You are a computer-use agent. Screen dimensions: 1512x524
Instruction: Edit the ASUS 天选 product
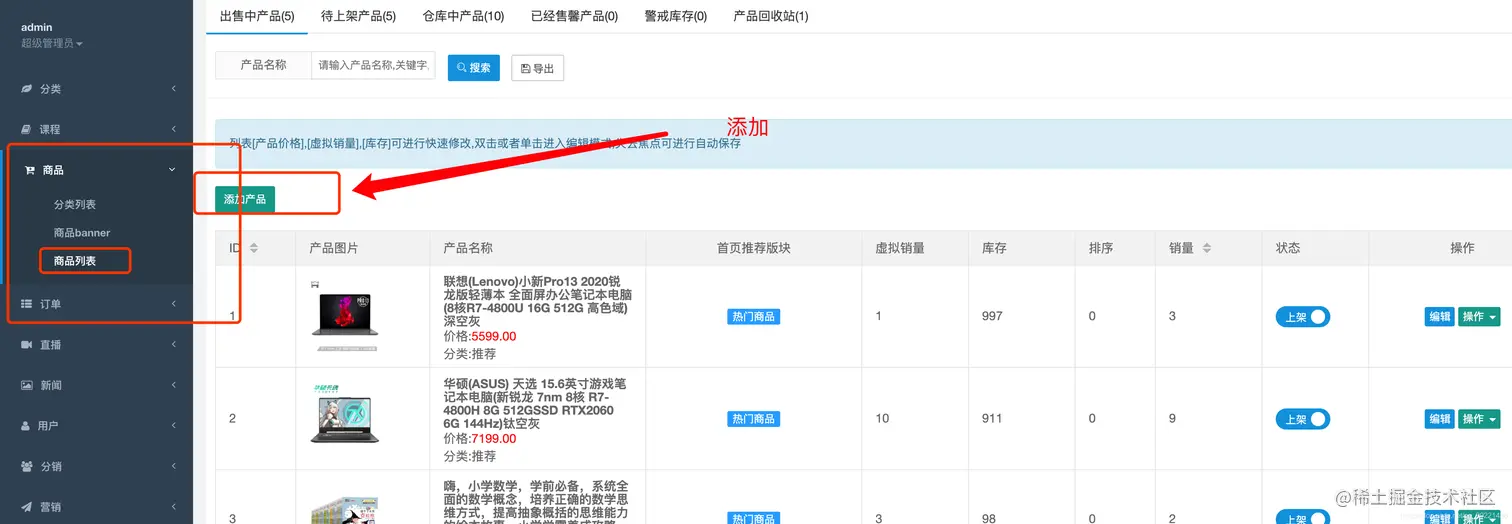tap(1439, 419)
